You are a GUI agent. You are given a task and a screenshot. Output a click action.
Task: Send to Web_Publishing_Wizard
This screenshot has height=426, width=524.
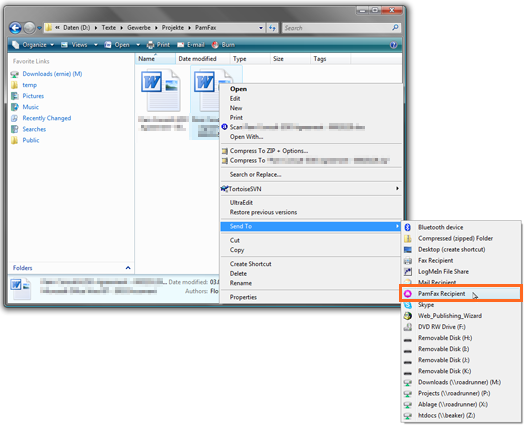point(461,316)
